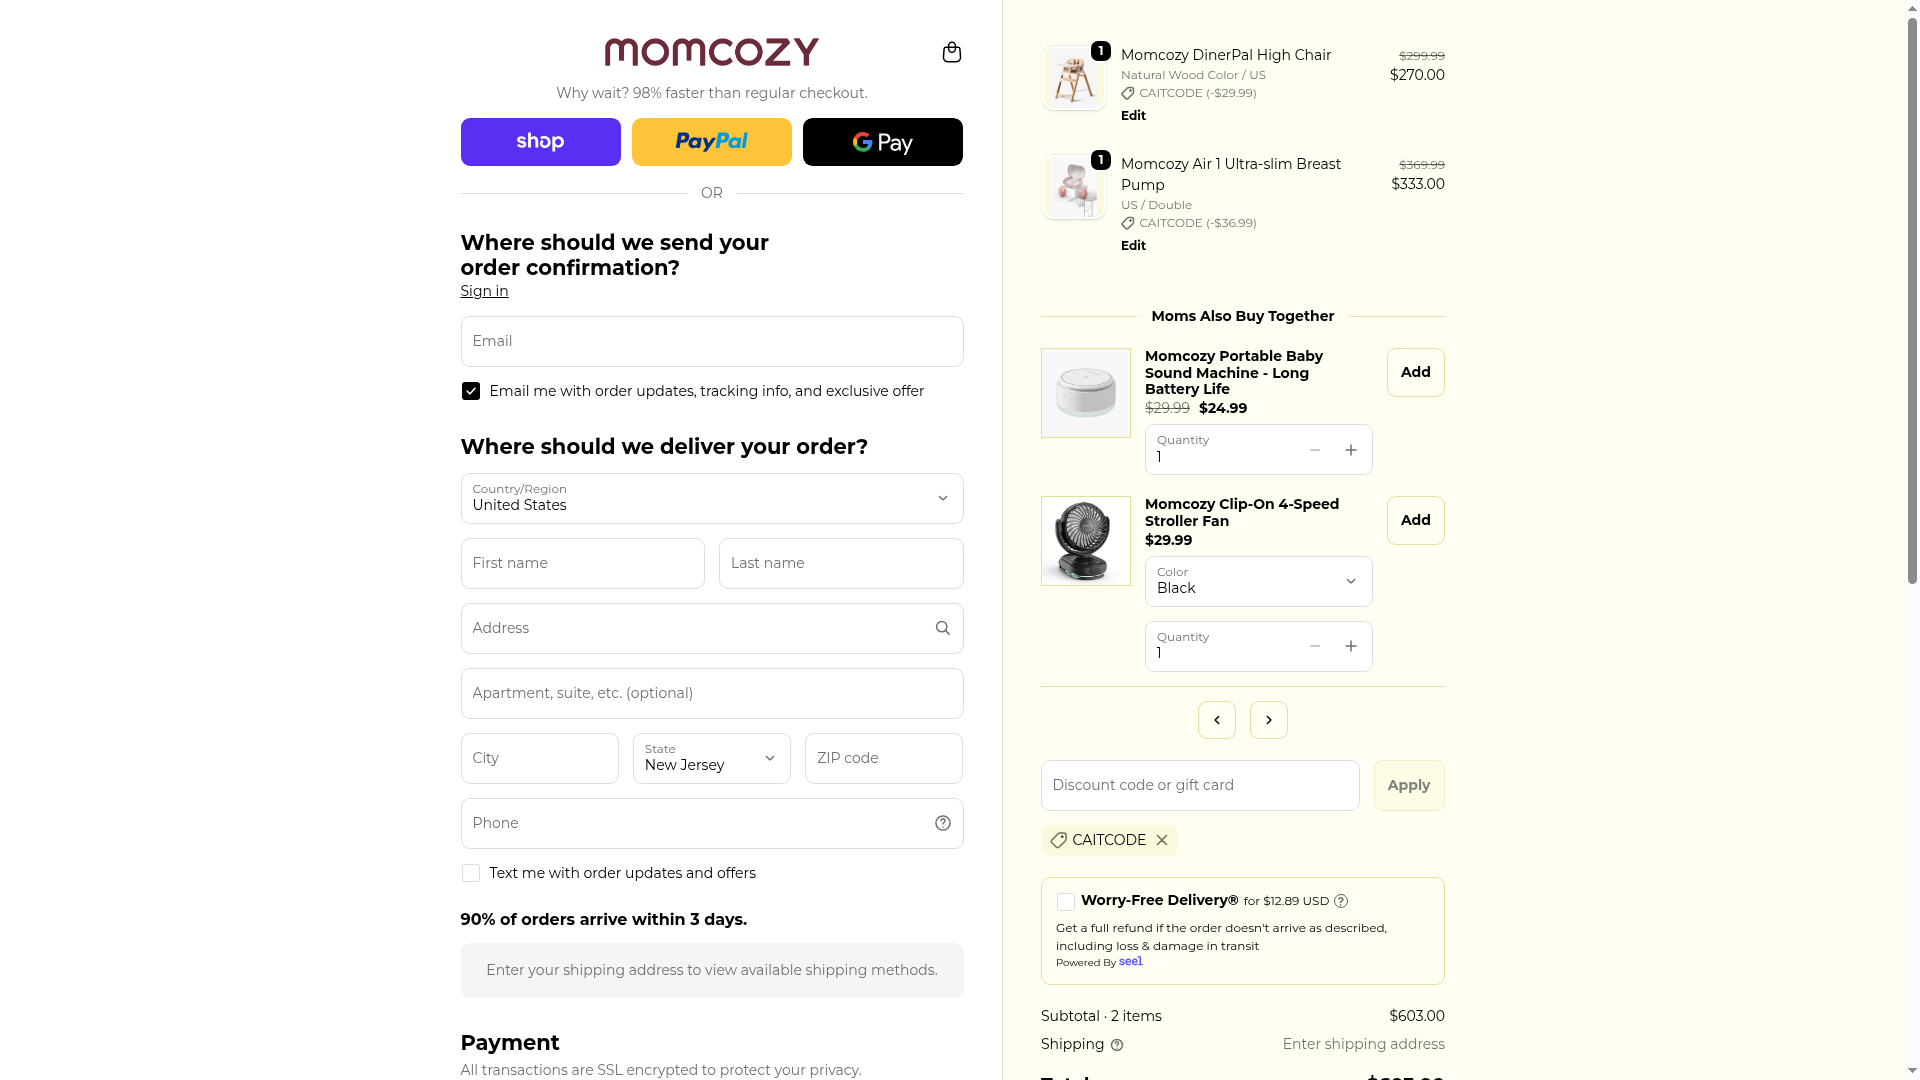Check the Worry-Free Delivery option

tap(1066, 902)
